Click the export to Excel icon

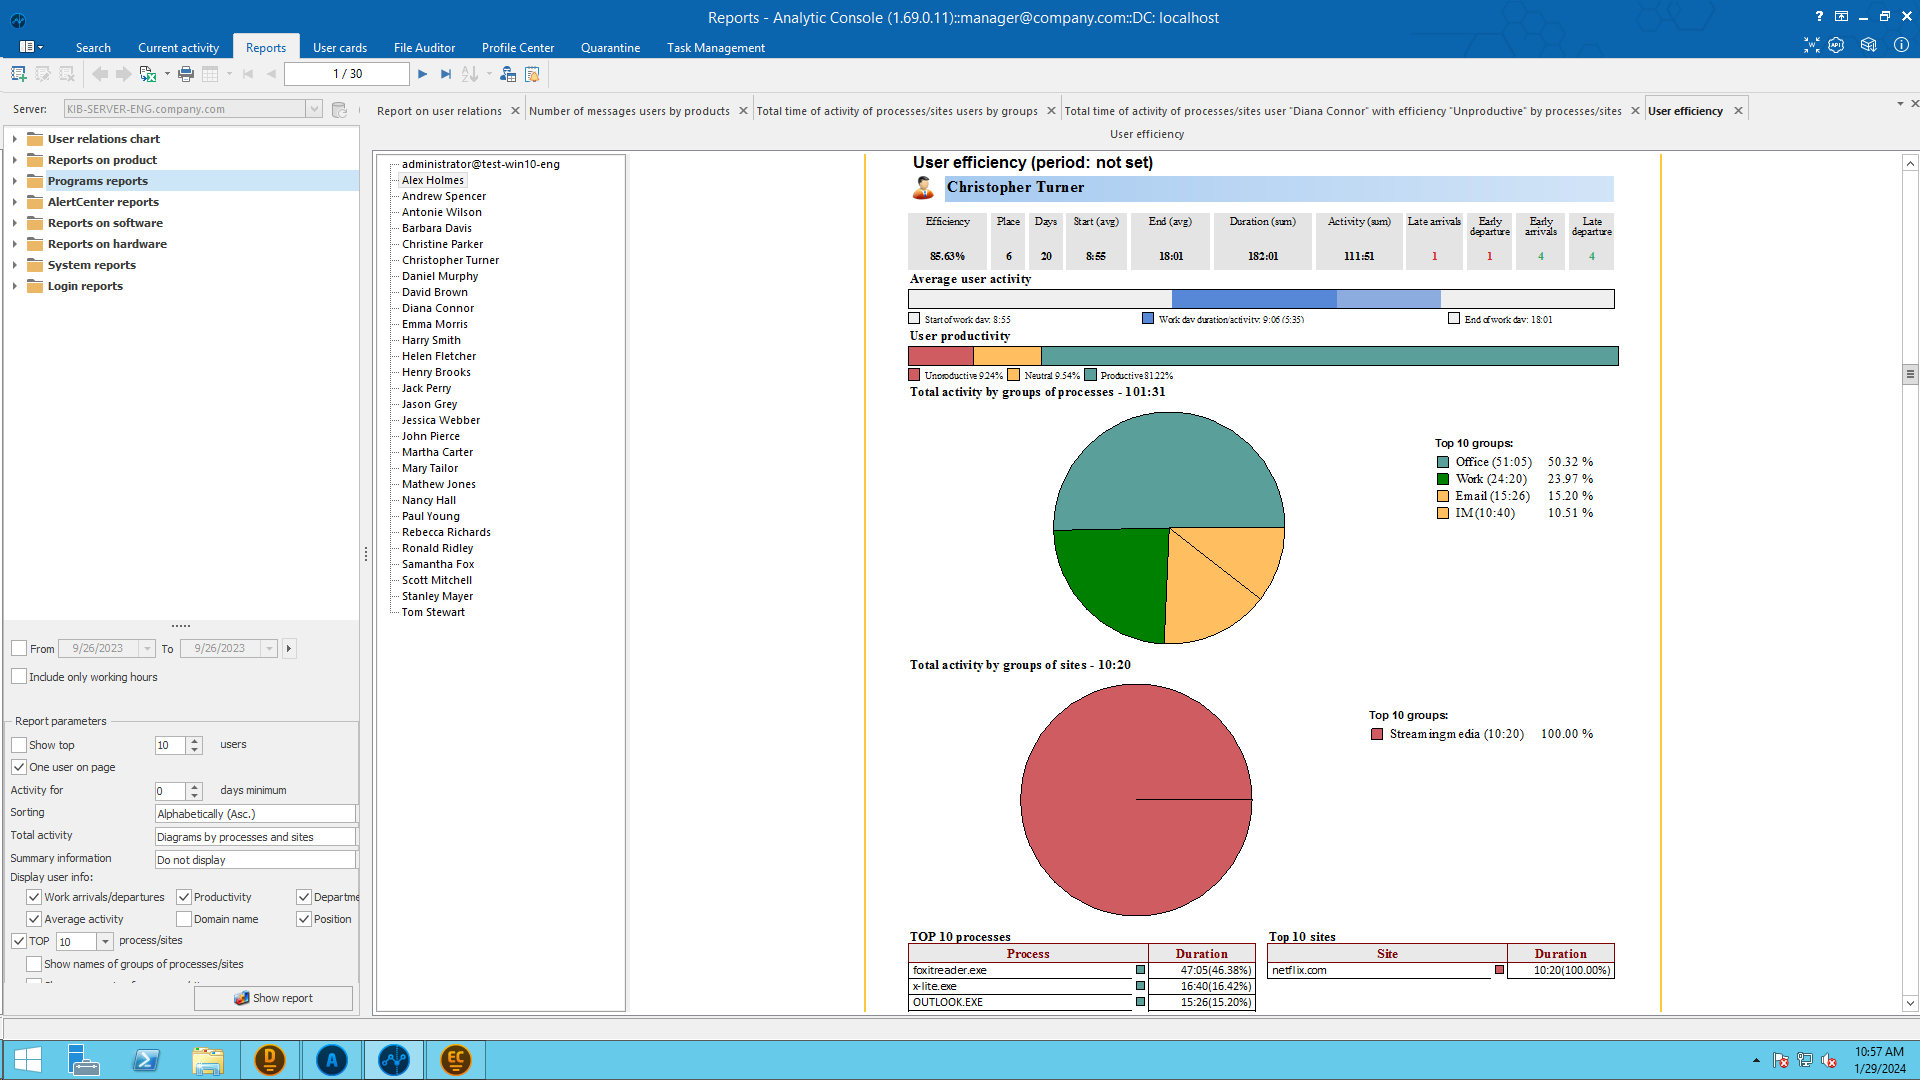coord(148,74)
